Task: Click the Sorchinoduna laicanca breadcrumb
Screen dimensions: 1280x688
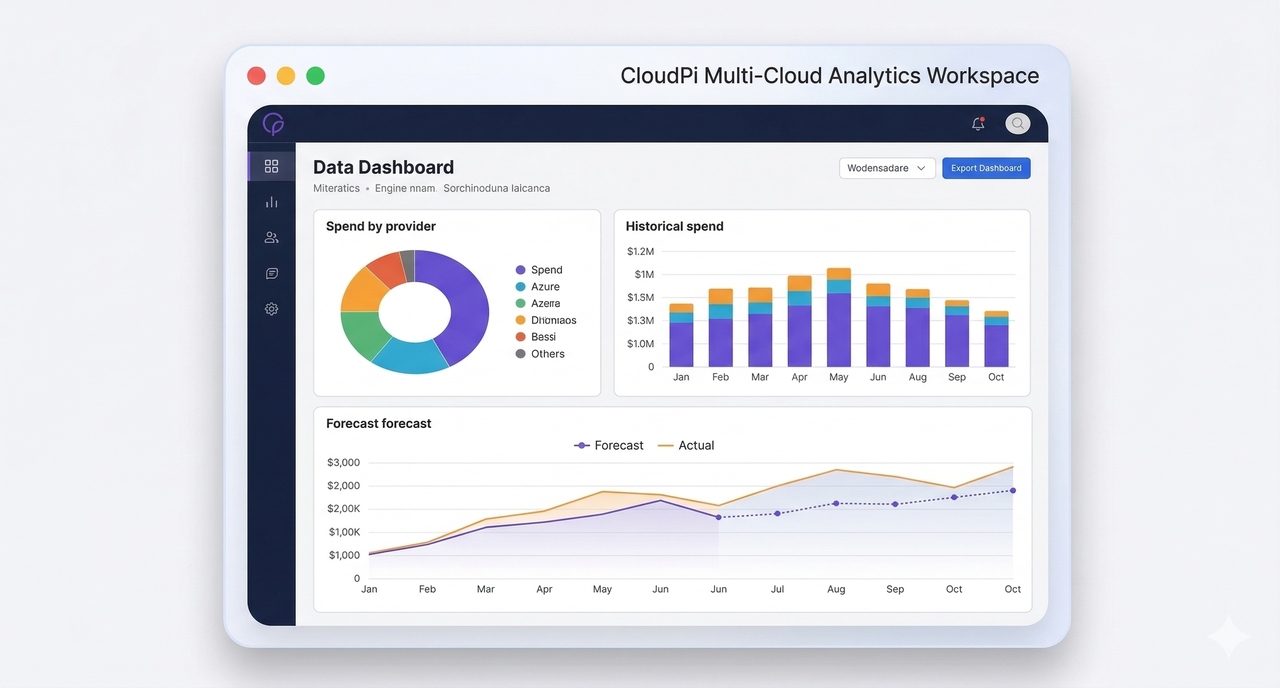Action: pos(496,188)
